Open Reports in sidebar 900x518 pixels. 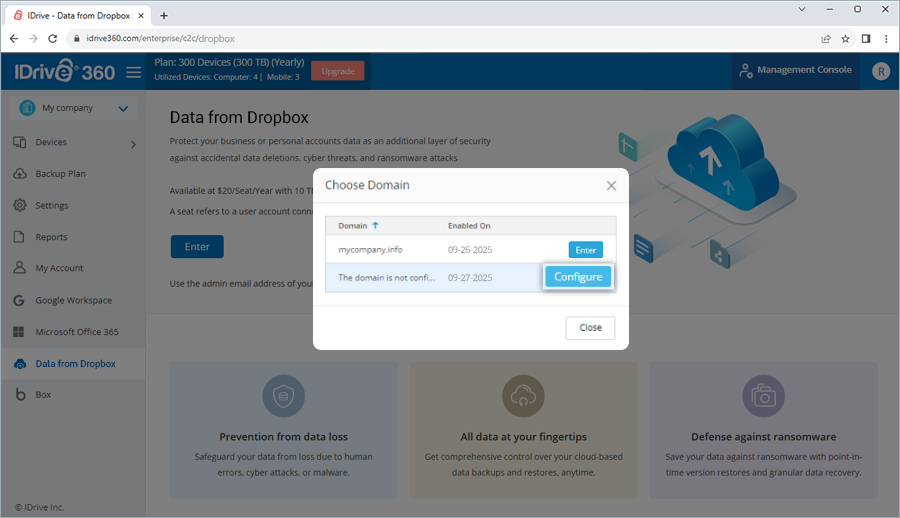[51, 237]
